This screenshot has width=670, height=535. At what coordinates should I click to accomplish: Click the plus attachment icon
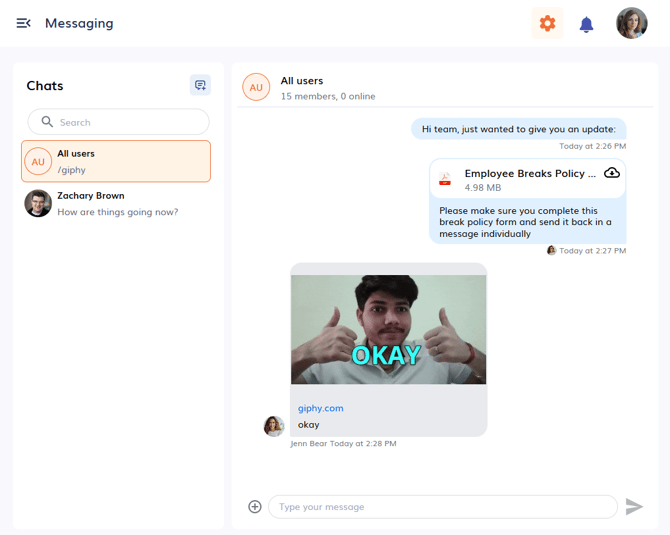coord(255,506)
